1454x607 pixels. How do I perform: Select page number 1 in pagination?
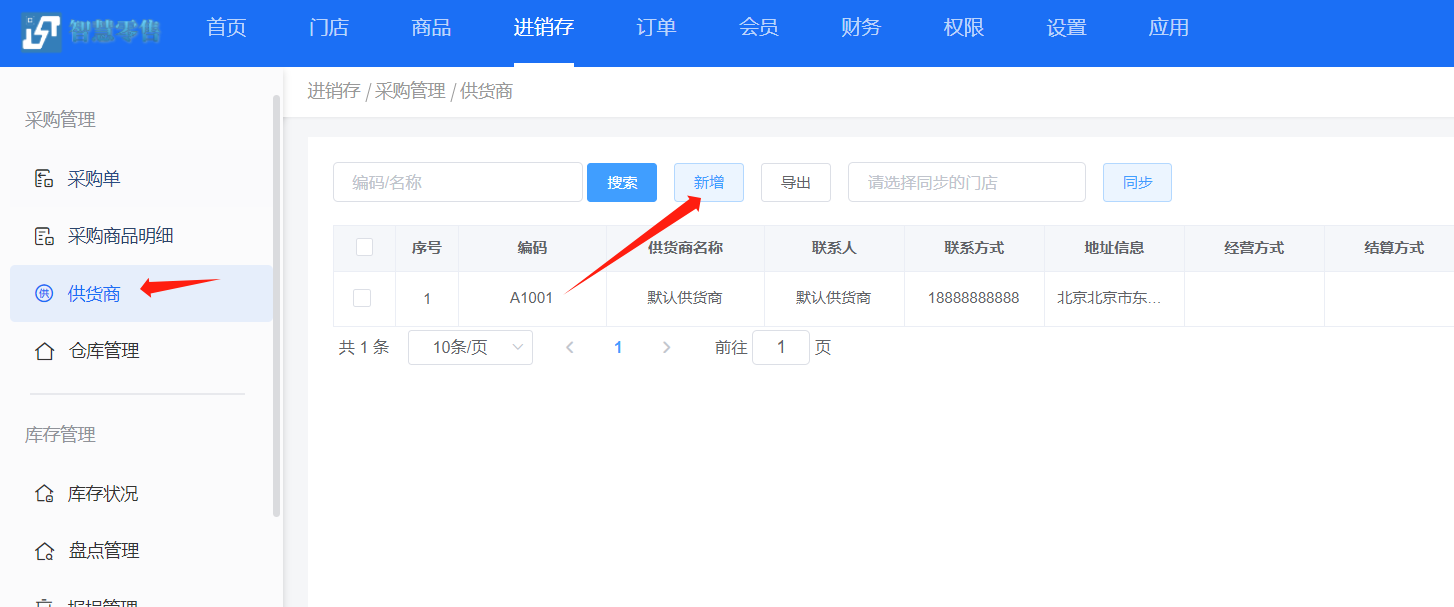[618, 347]
